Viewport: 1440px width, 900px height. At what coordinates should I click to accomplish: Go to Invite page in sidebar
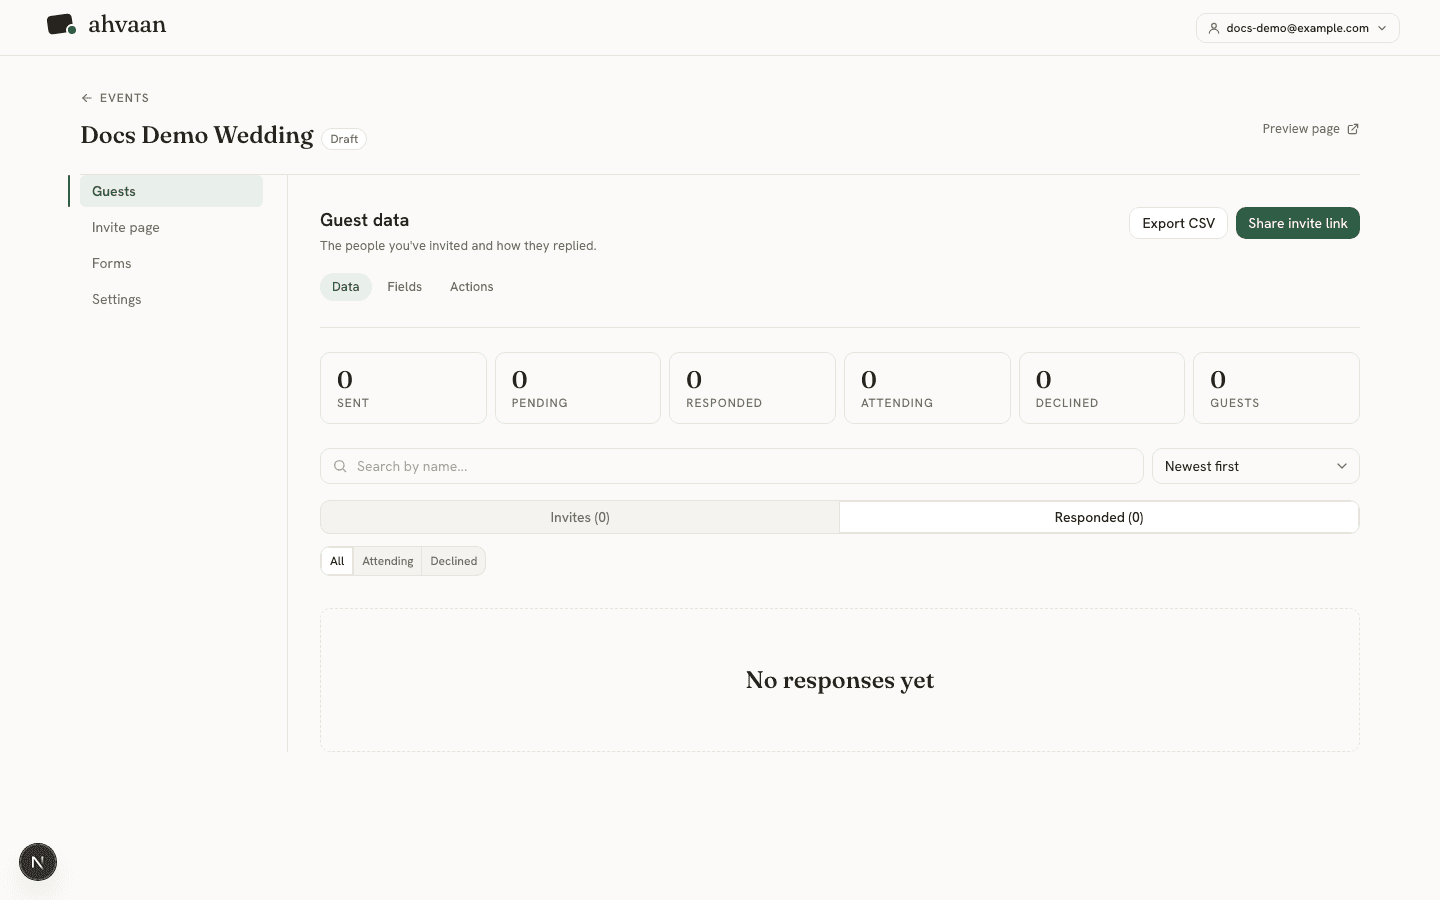point(171,227)
